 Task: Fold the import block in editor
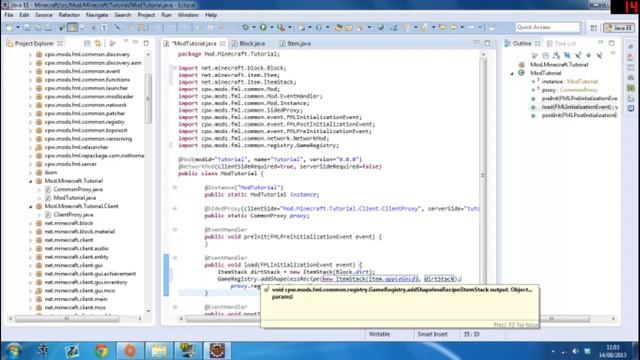pyautogui.click(x=174, y=68)
